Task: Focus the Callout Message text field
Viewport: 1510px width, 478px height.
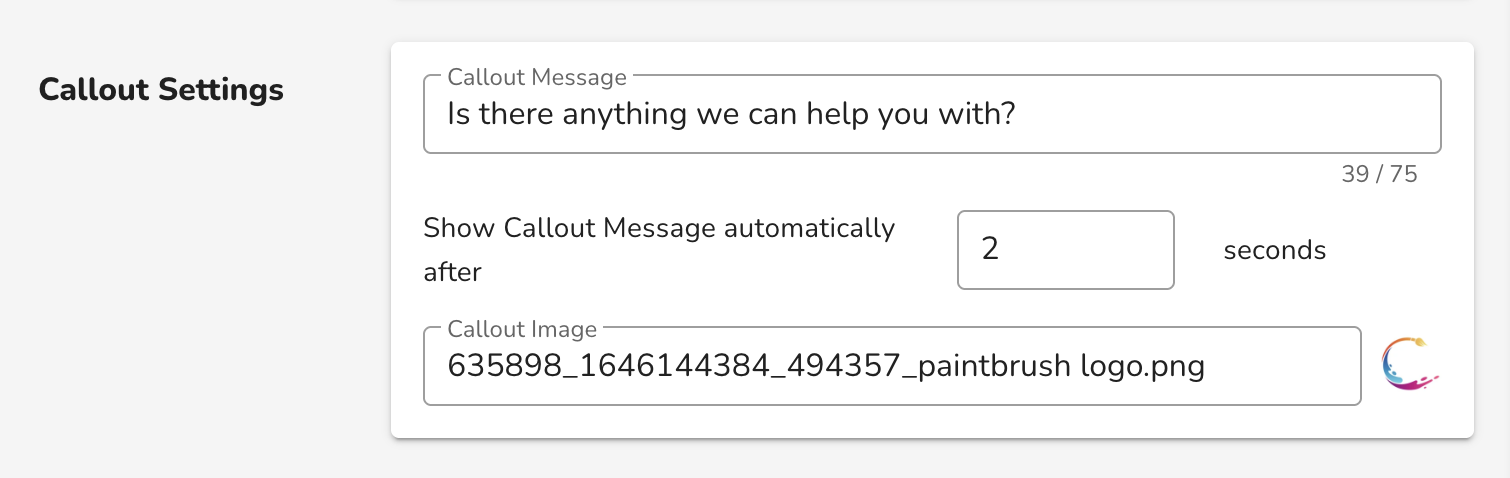Action: coord(932,114)
